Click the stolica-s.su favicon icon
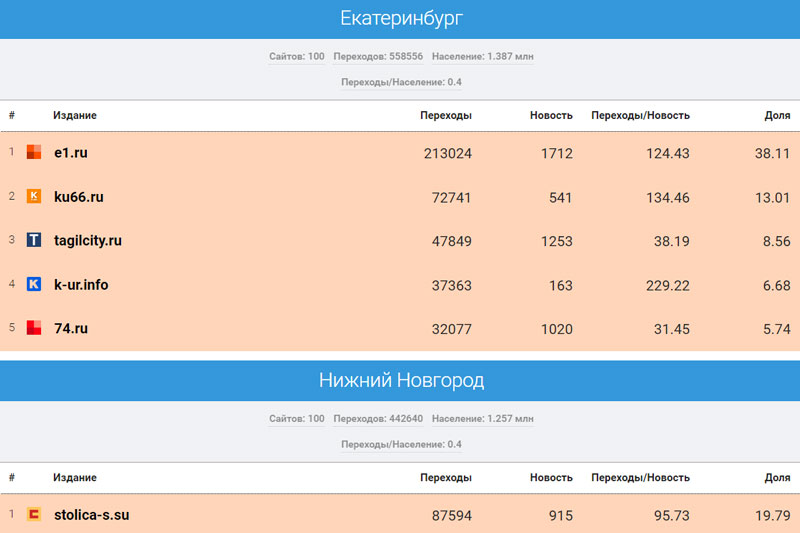Image resolution: width=800 pixels, height=533 pixels. 34,515
